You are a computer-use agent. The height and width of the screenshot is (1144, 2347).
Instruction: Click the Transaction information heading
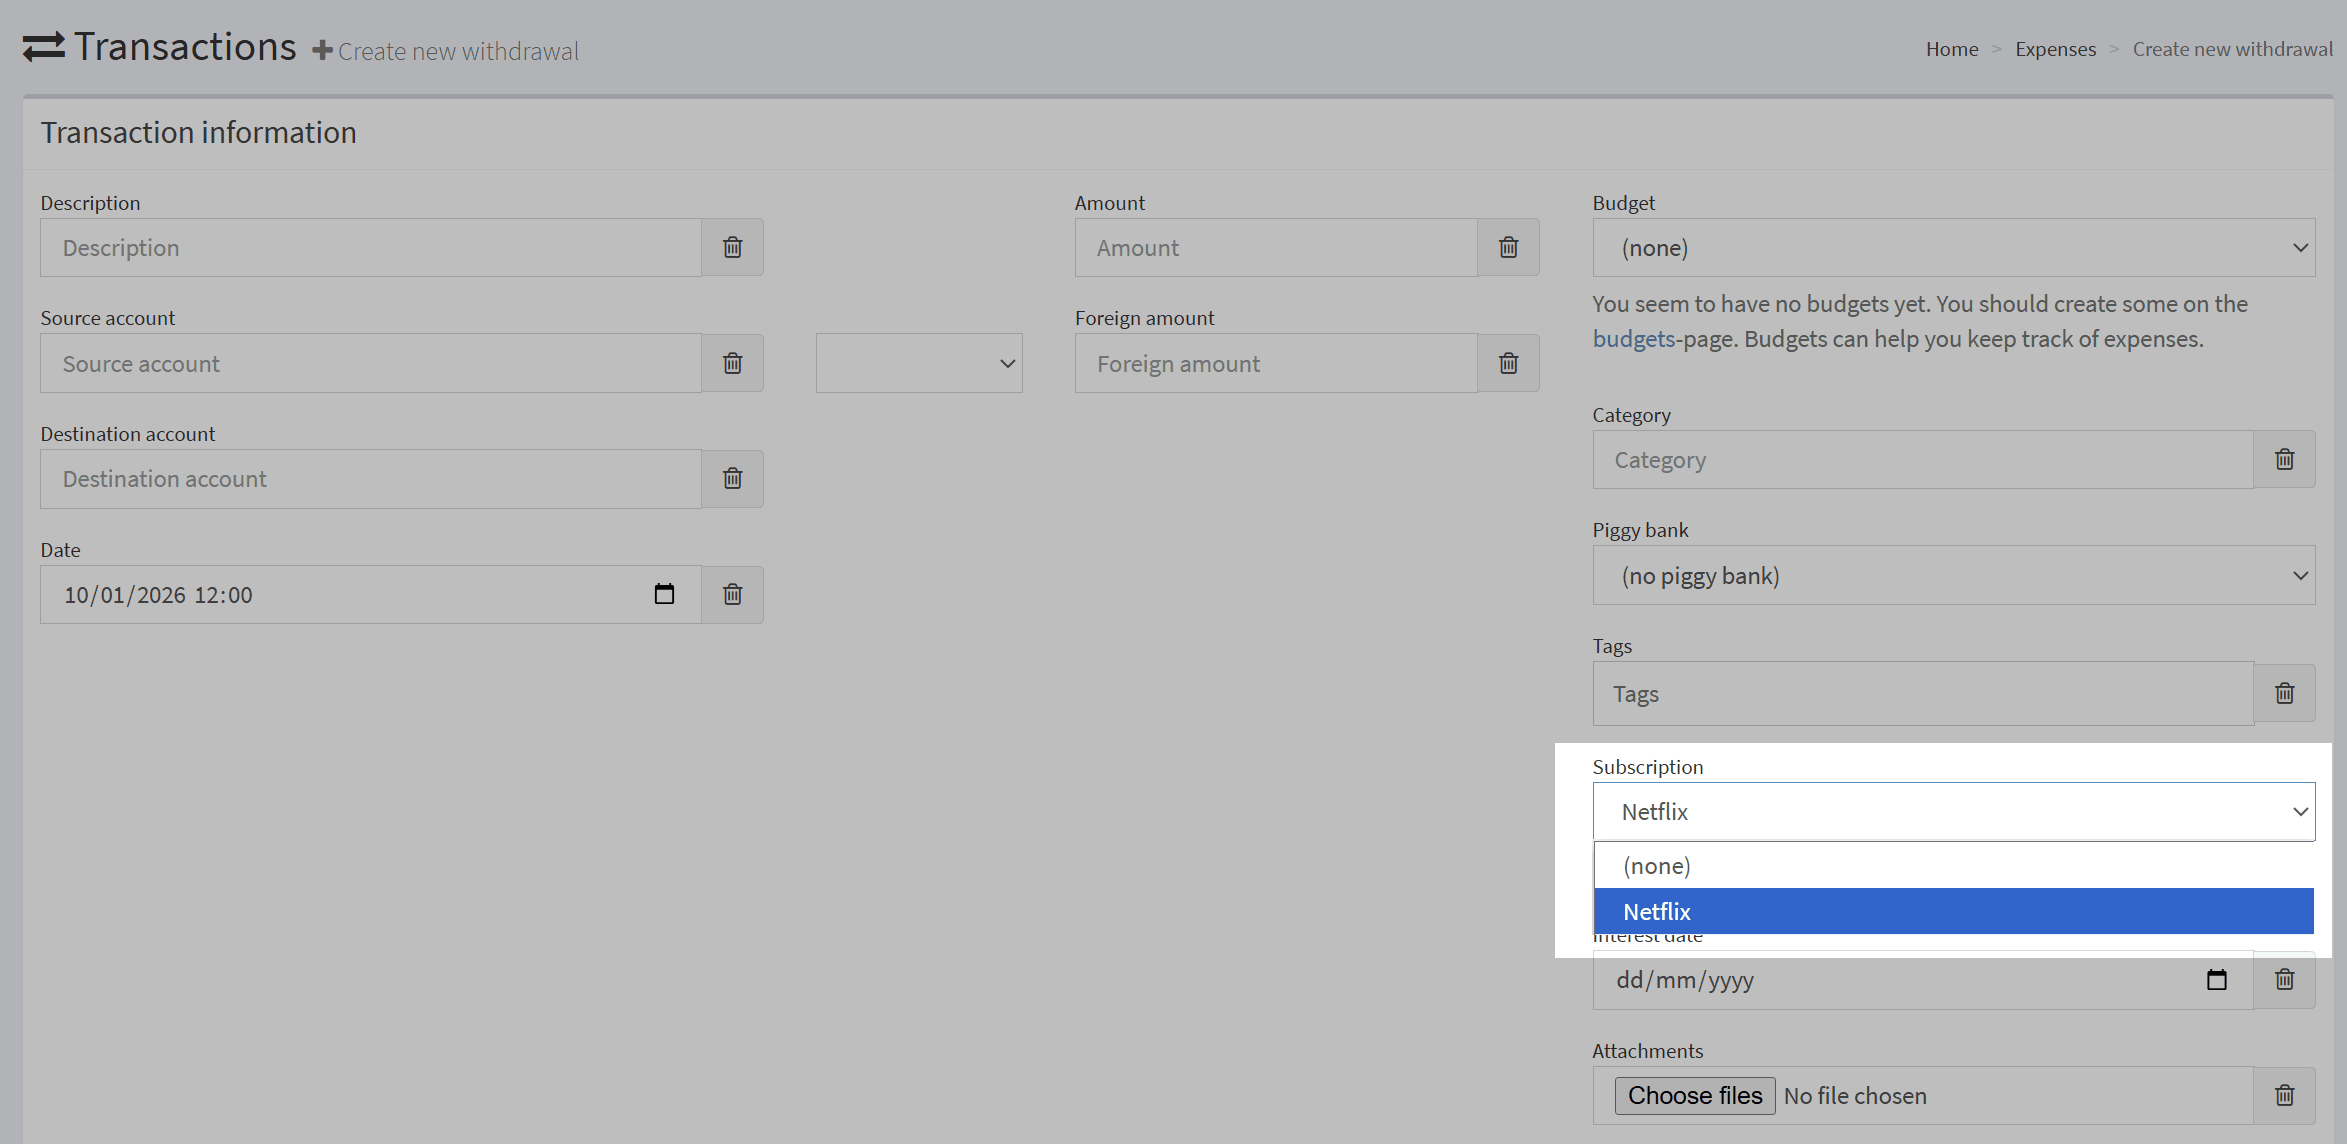pos(198,132)
